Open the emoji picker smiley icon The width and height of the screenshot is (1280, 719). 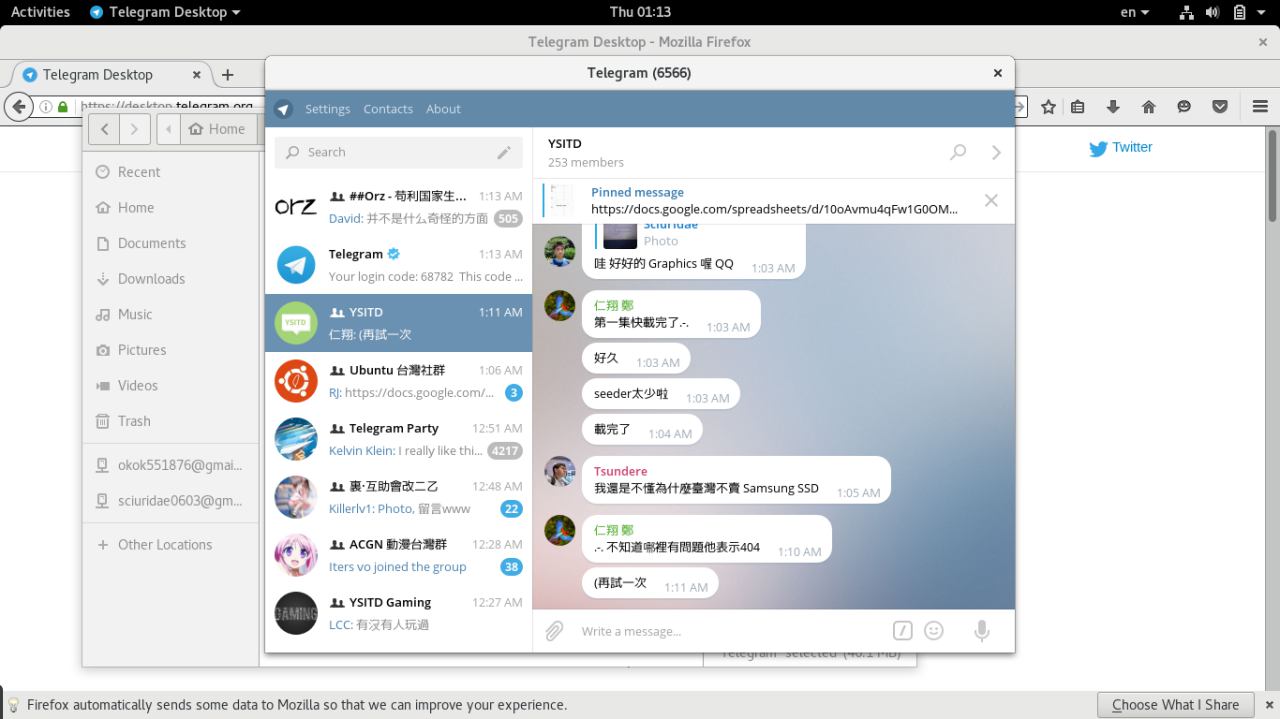pyautogui.click(x=934, y=631)
